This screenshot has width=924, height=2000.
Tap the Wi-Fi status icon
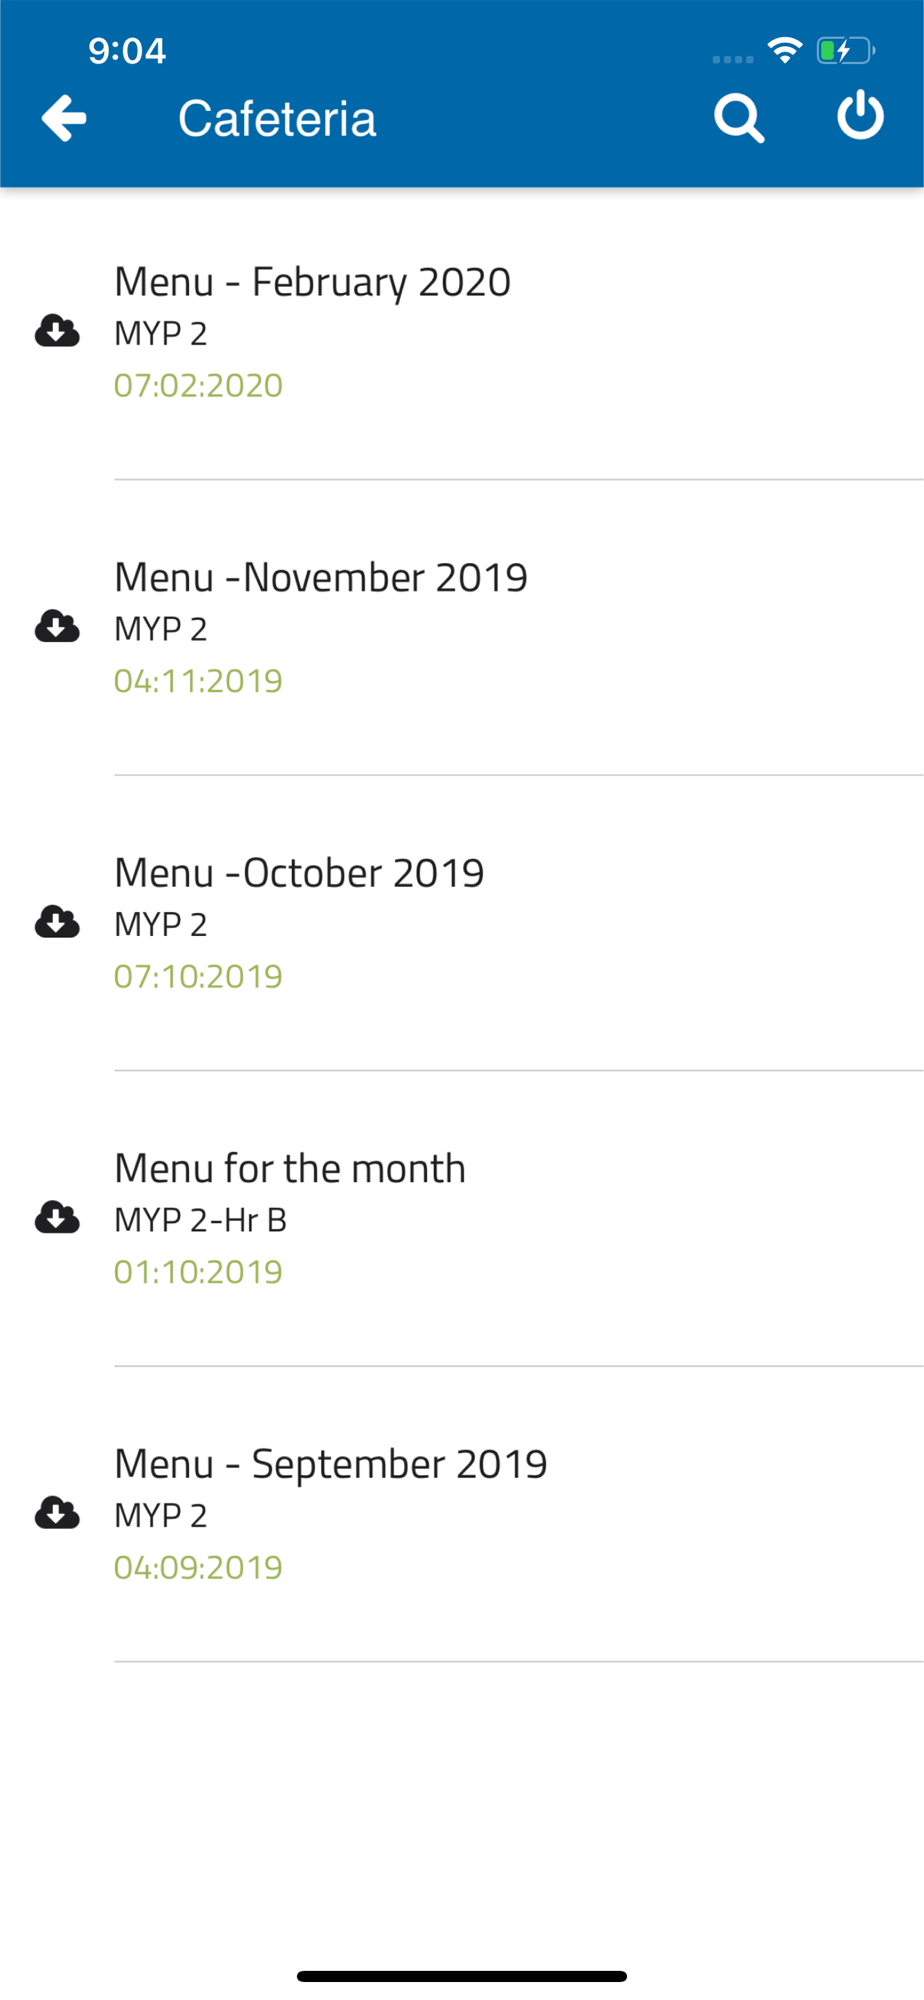(x=785, y=50)
